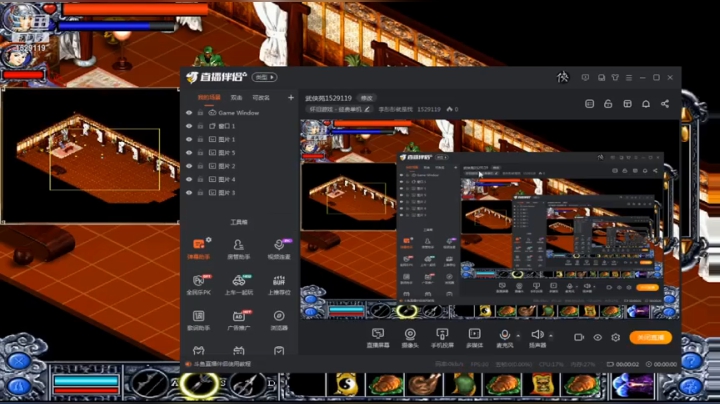The width and height of the screenshot is (720, 404).
Task: Hide the 图片 1 source
Action: [189, 139]
